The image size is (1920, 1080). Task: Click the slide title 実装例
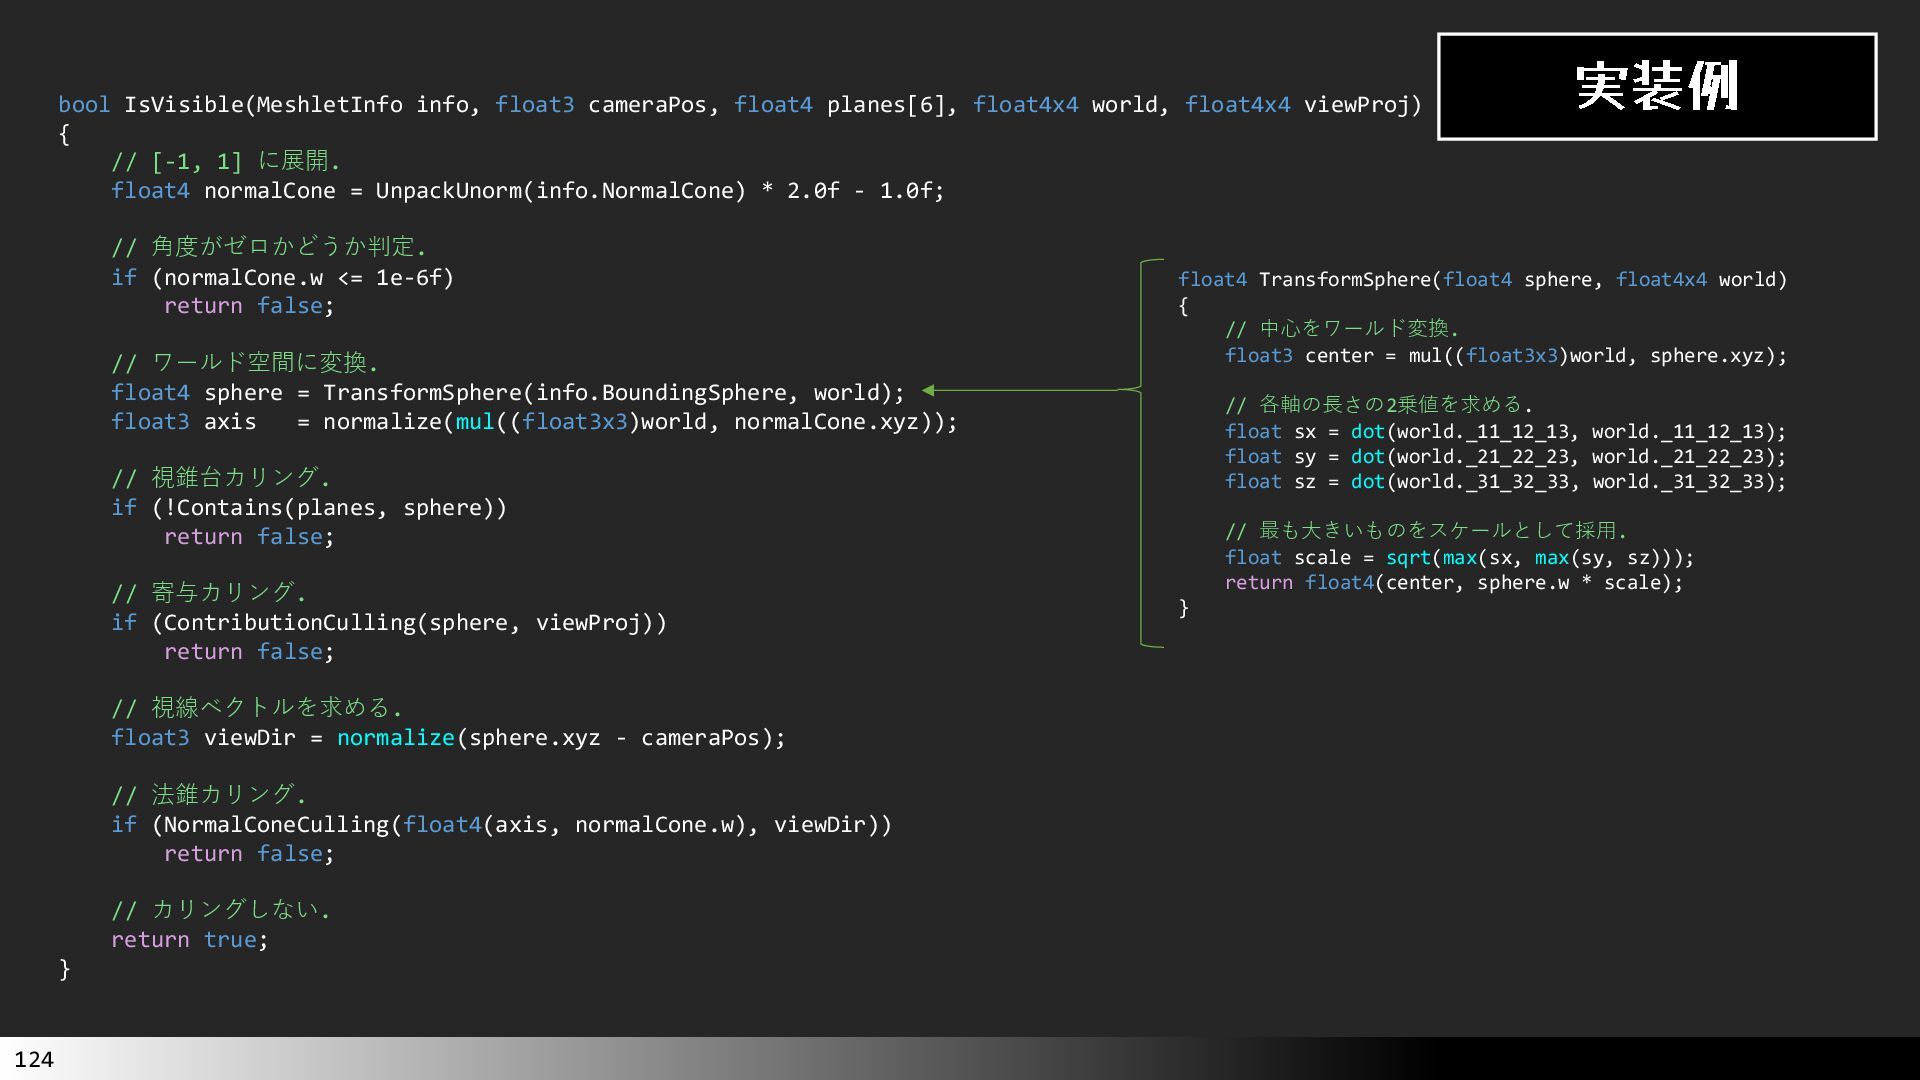1656,86
